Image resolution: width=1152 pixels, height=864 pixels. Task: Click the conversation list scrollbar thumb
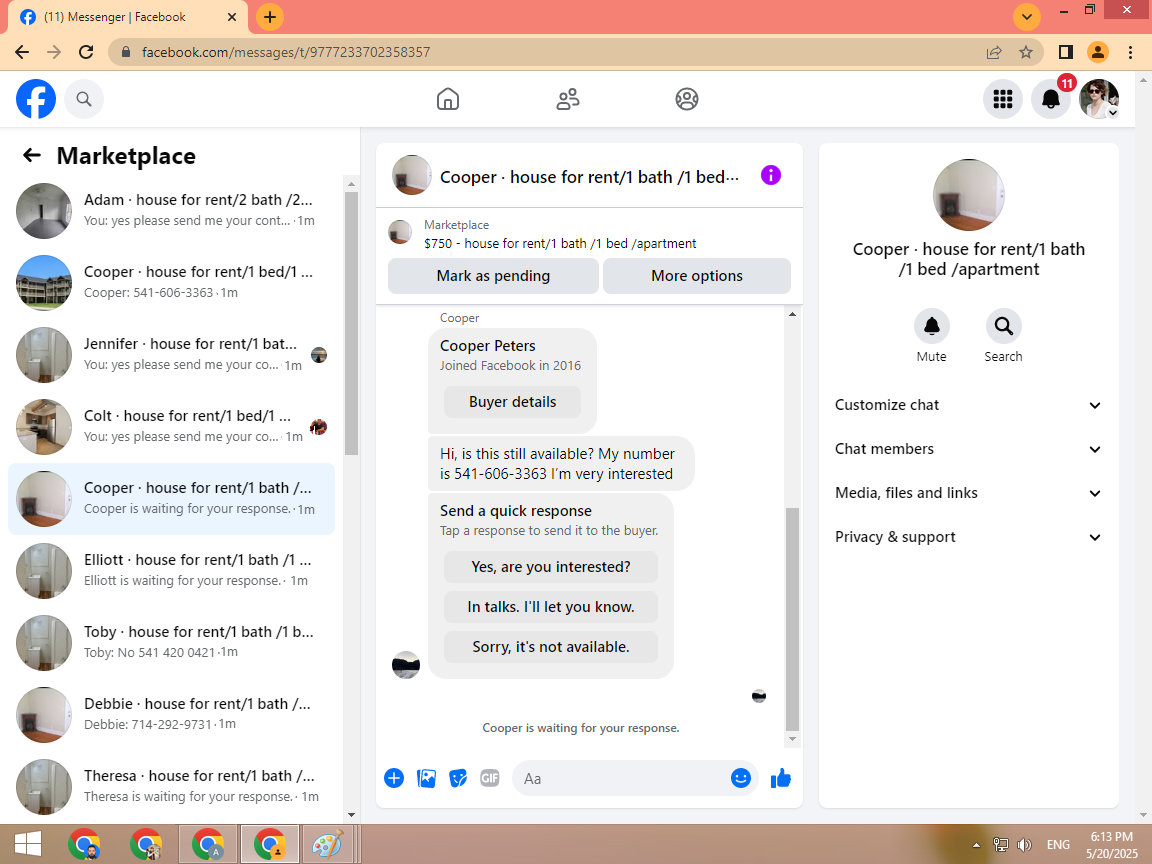point(351,323)
